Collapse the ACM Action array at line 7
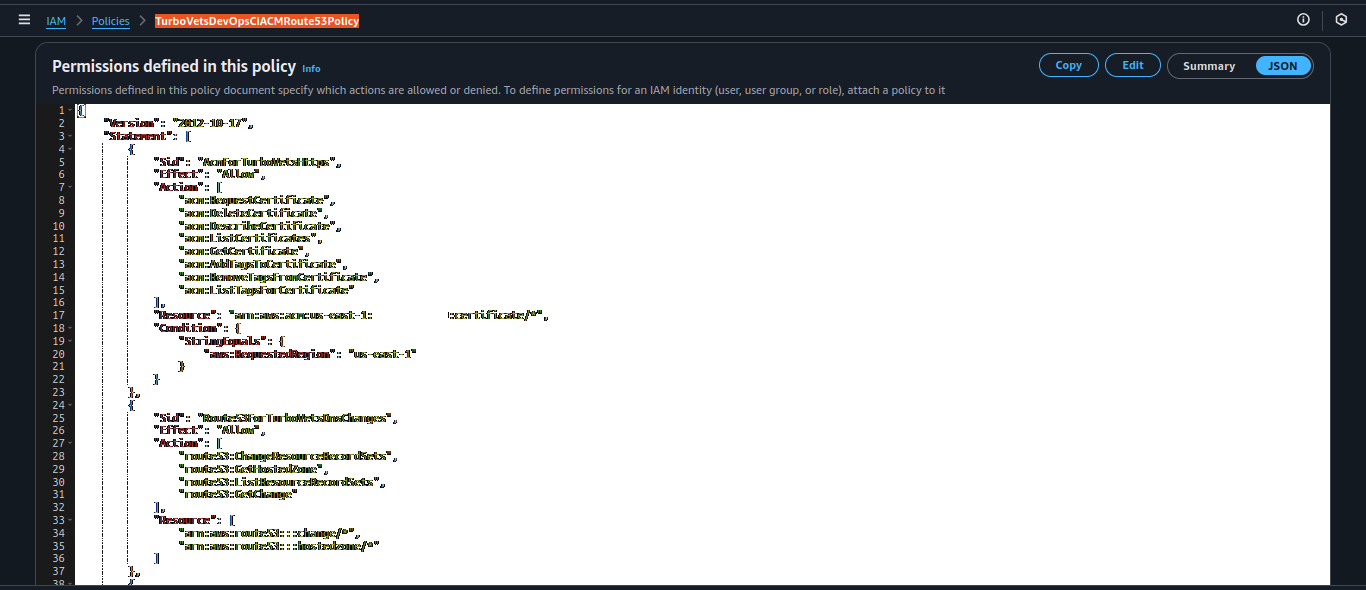The width and height of the screenshot is (1366, 590). pyautogui.click(x=70, y=187)
